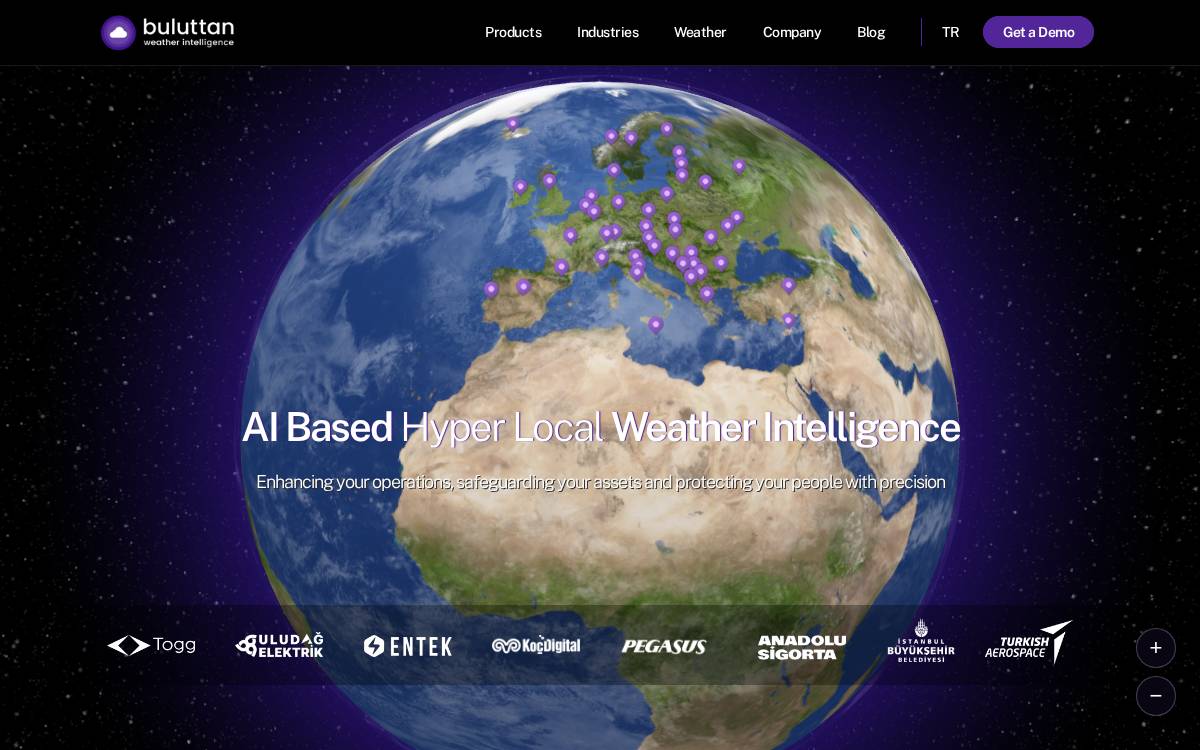The height and width of the screenshot is (750, 1200).
Task: Click the Anadolu Sigorta logo
Action: pos(801,647)
